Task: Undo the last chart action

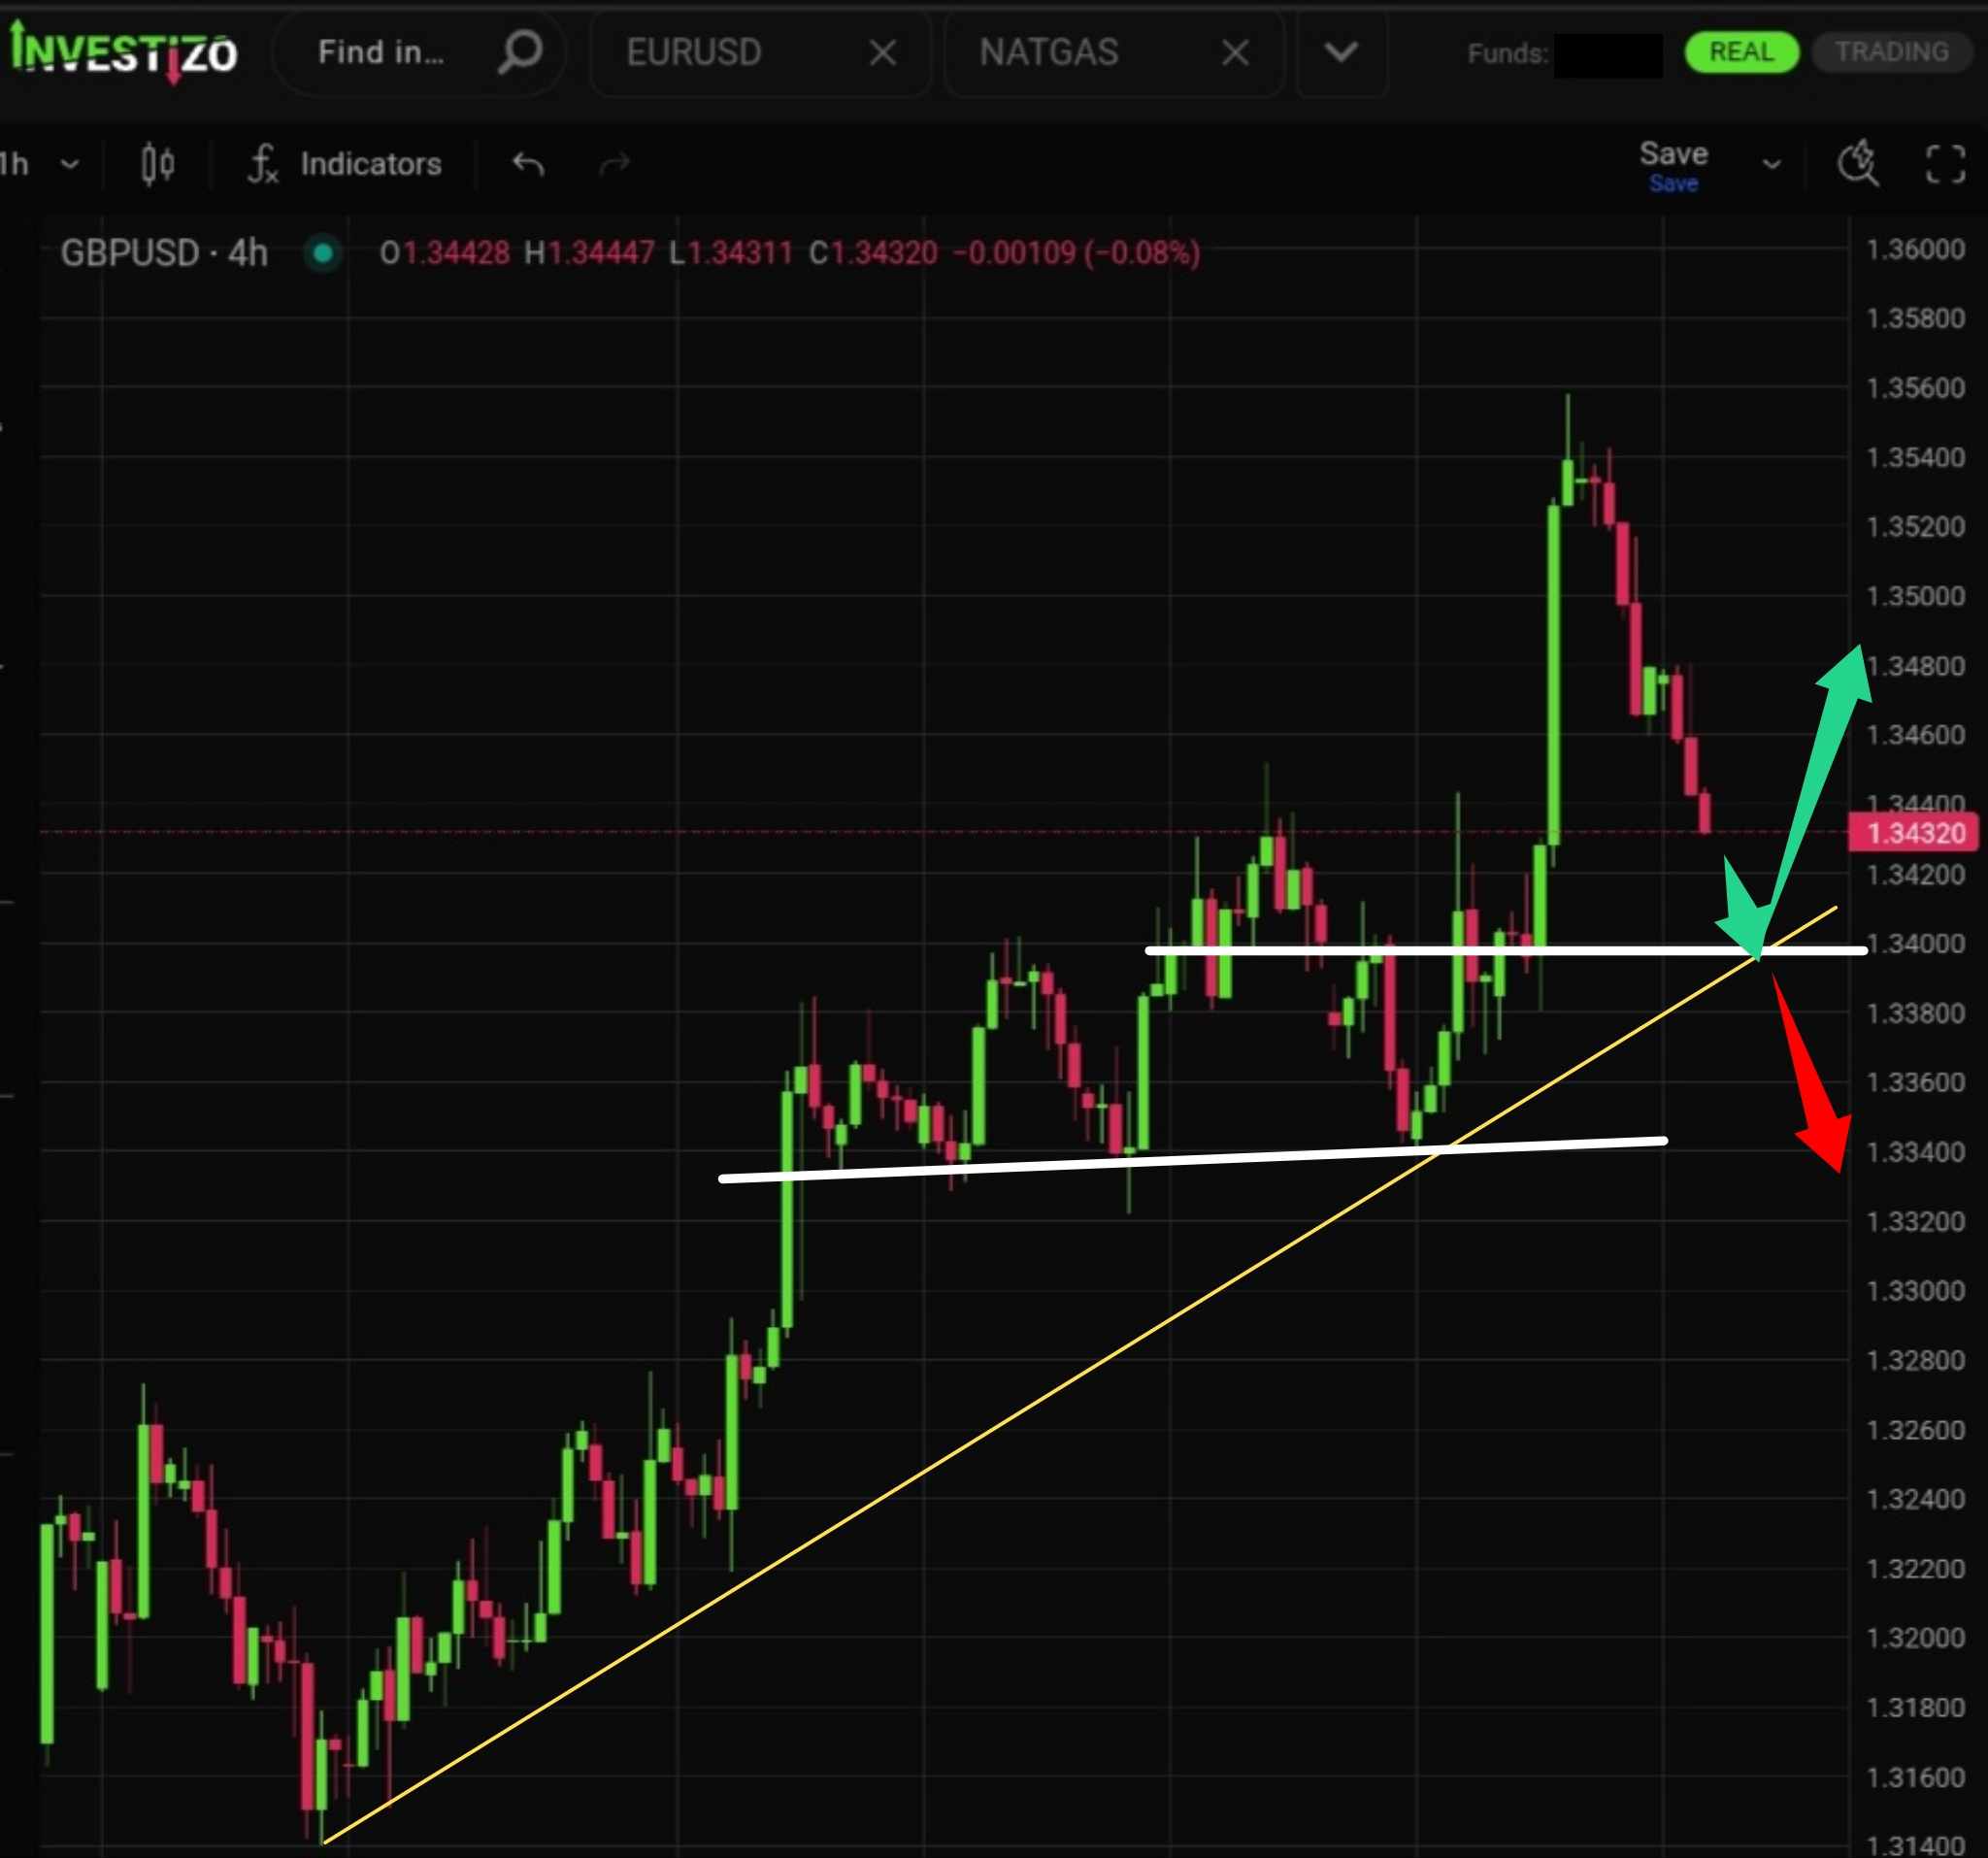Action: click(x=528, y=164)
